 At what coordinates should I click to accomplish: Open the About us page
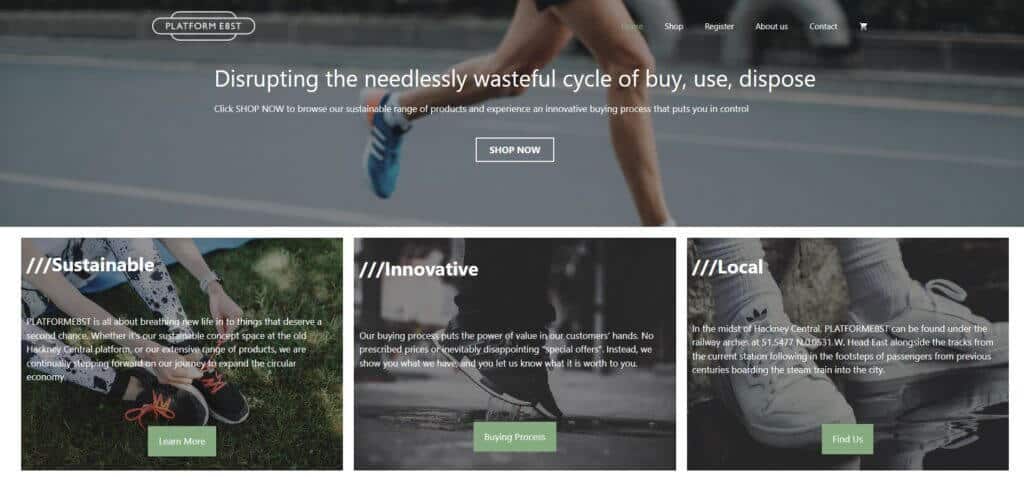point(771,27)
